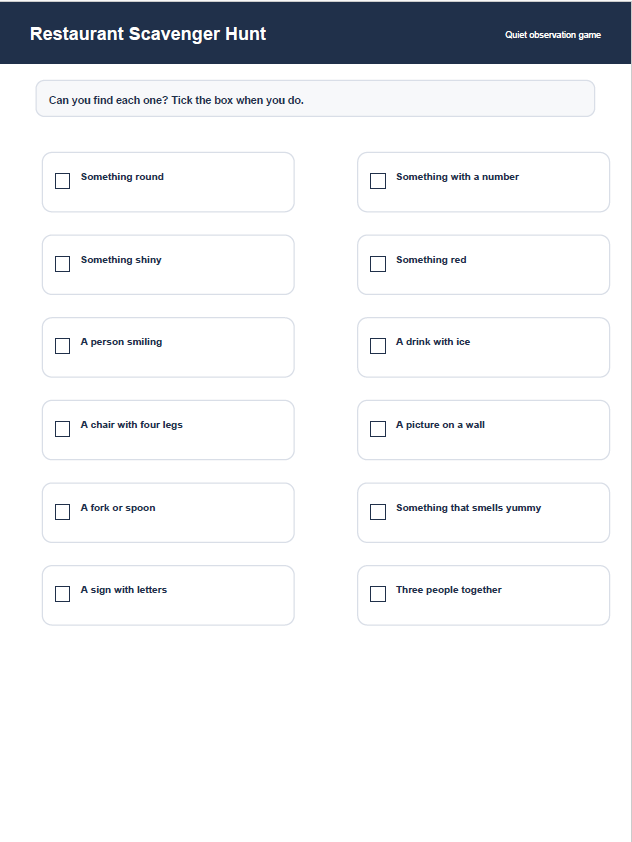
Task: Click the Something with a number label
Action: tap(457, 177)
